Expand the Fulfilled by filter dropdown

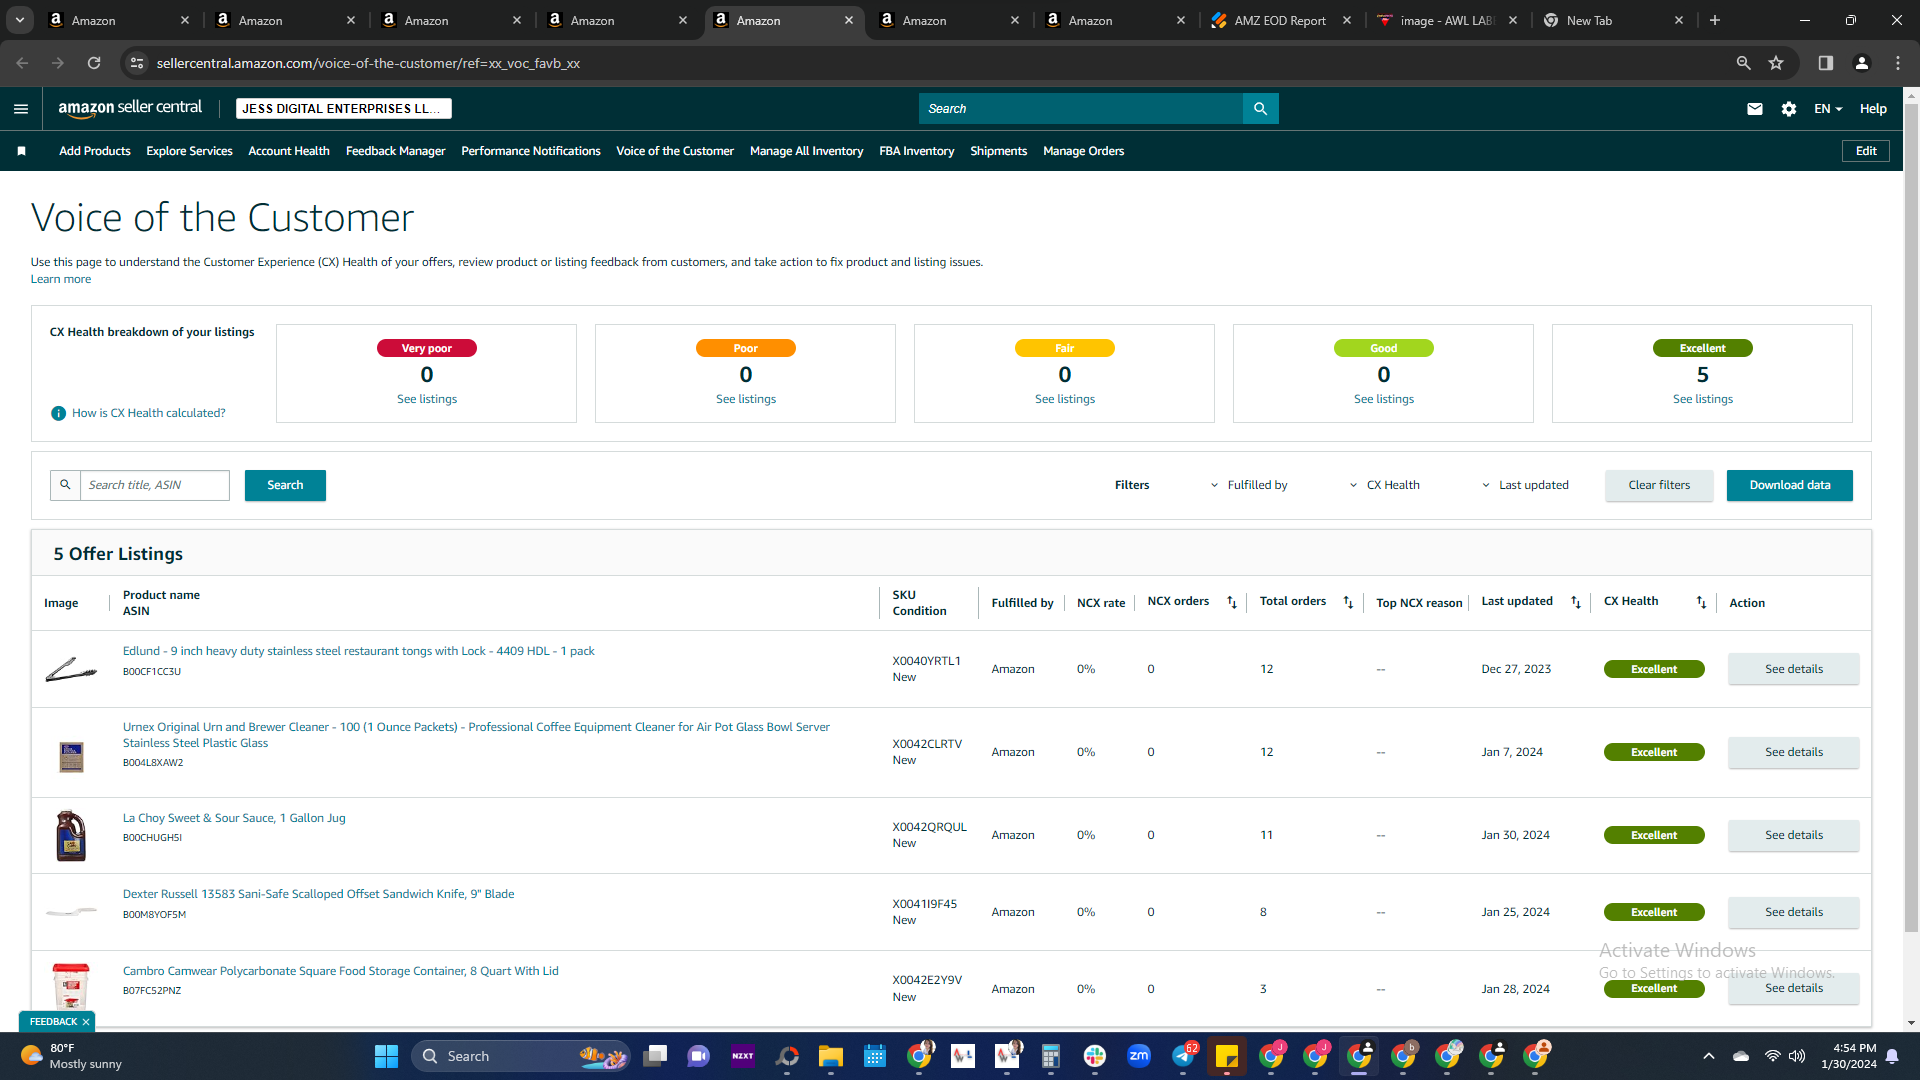[1249, 485]
